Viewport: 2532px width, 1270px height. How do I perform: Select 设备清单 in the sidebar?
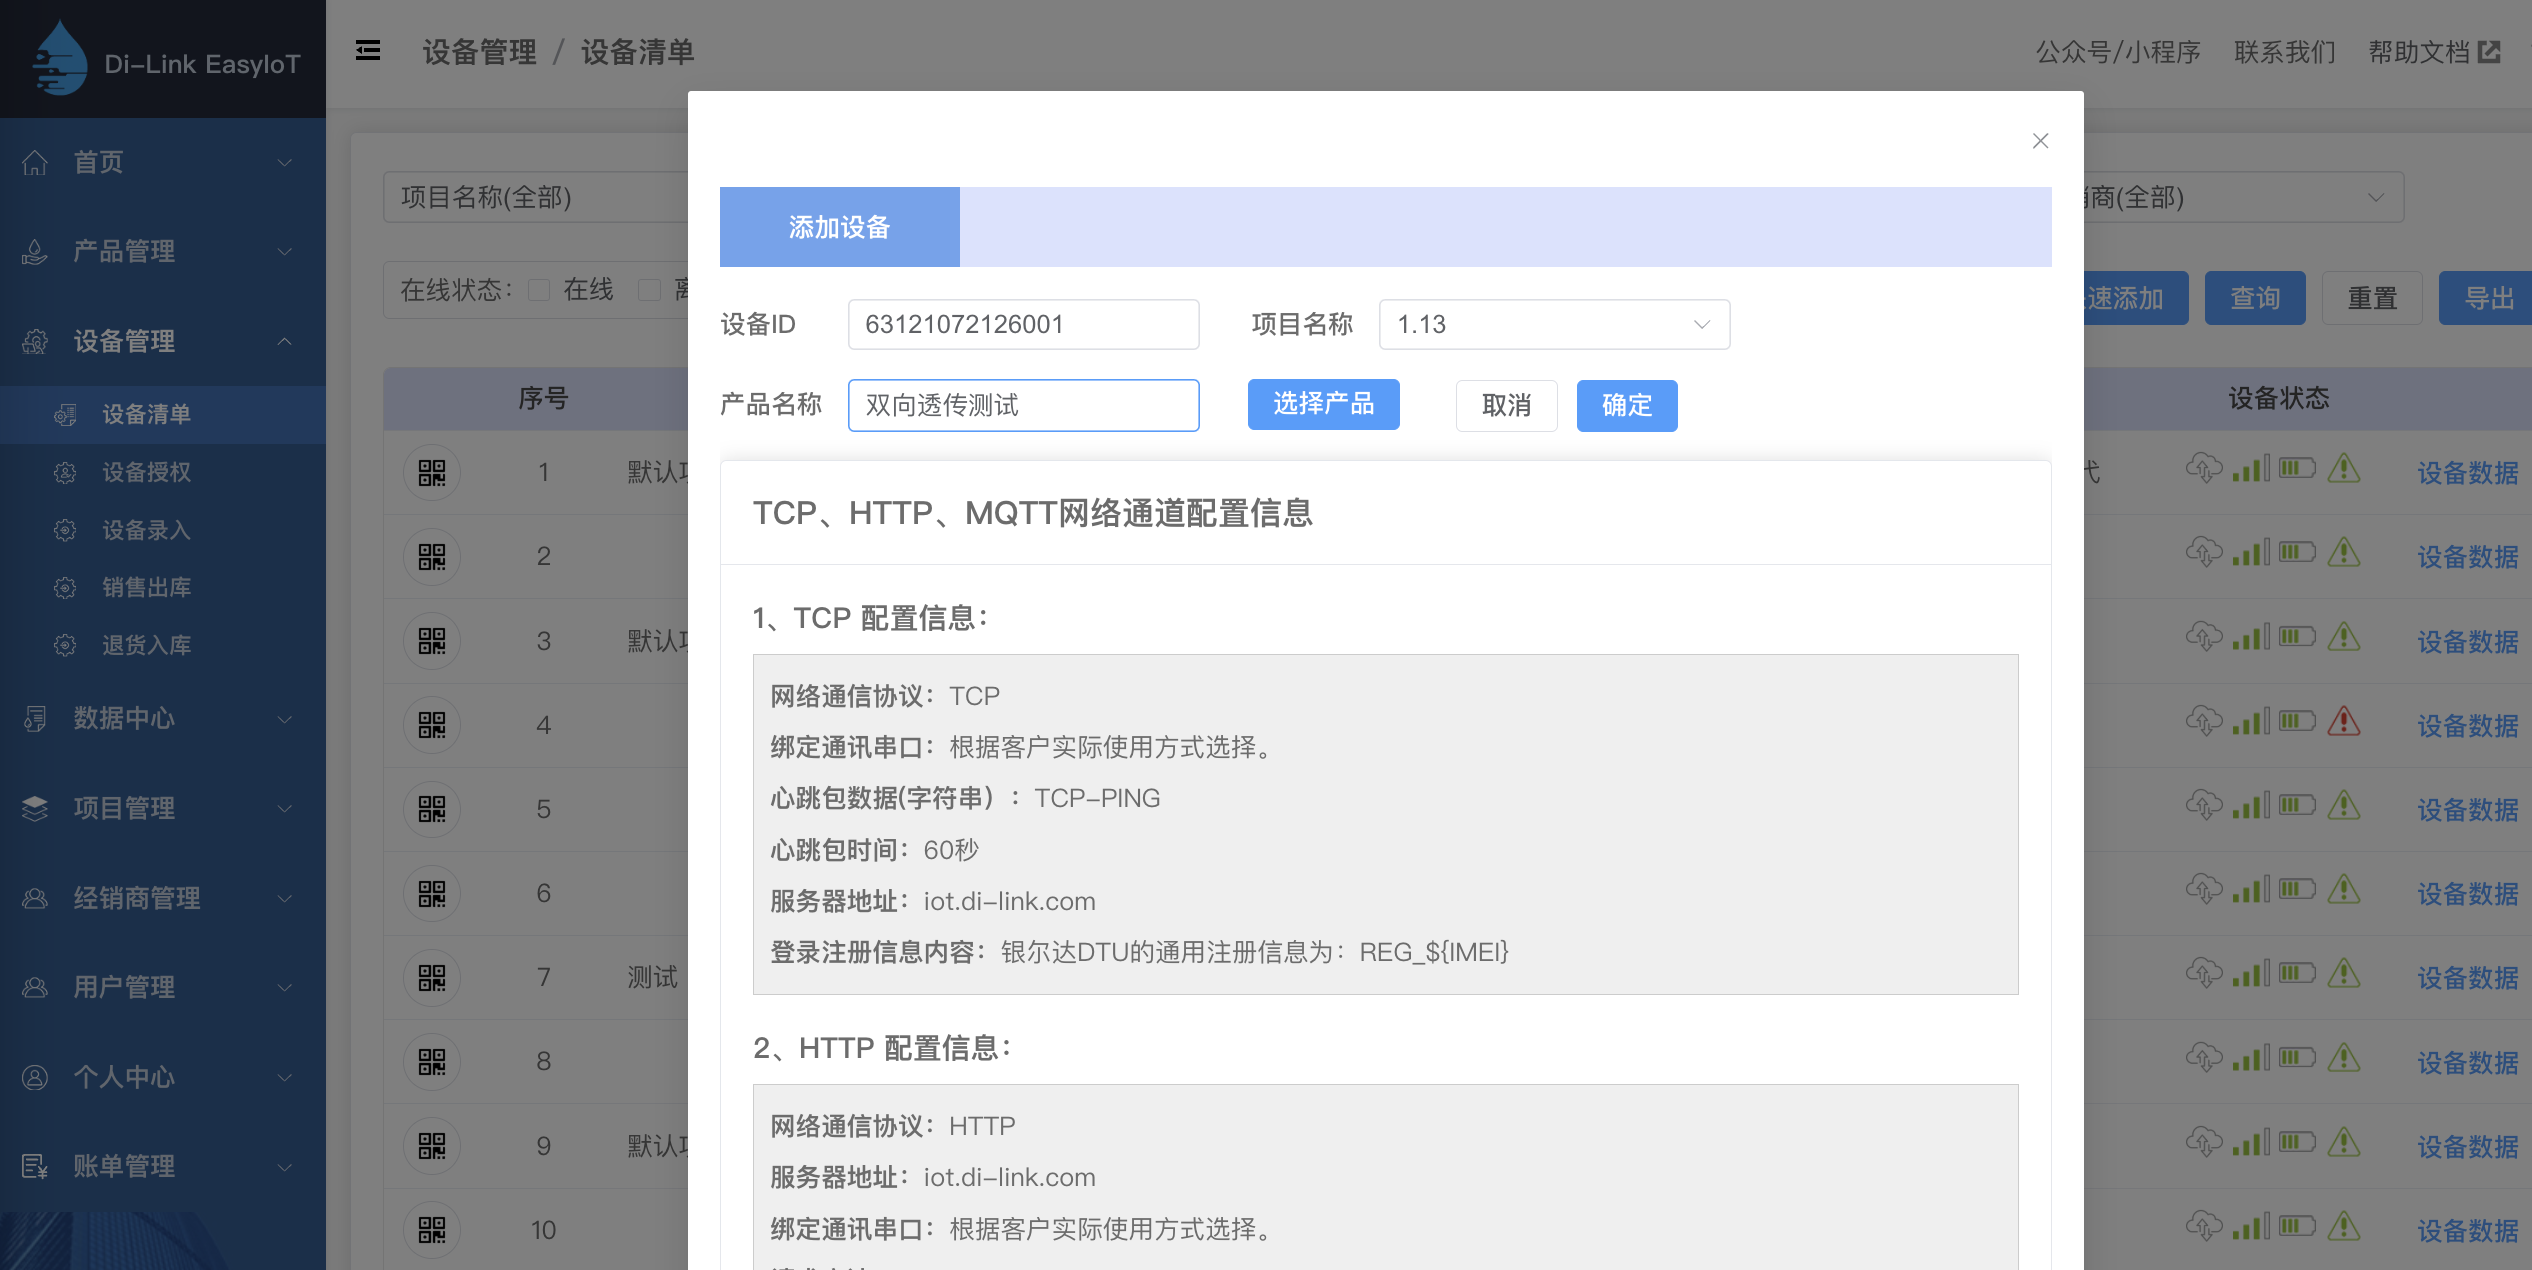(163, 414)
